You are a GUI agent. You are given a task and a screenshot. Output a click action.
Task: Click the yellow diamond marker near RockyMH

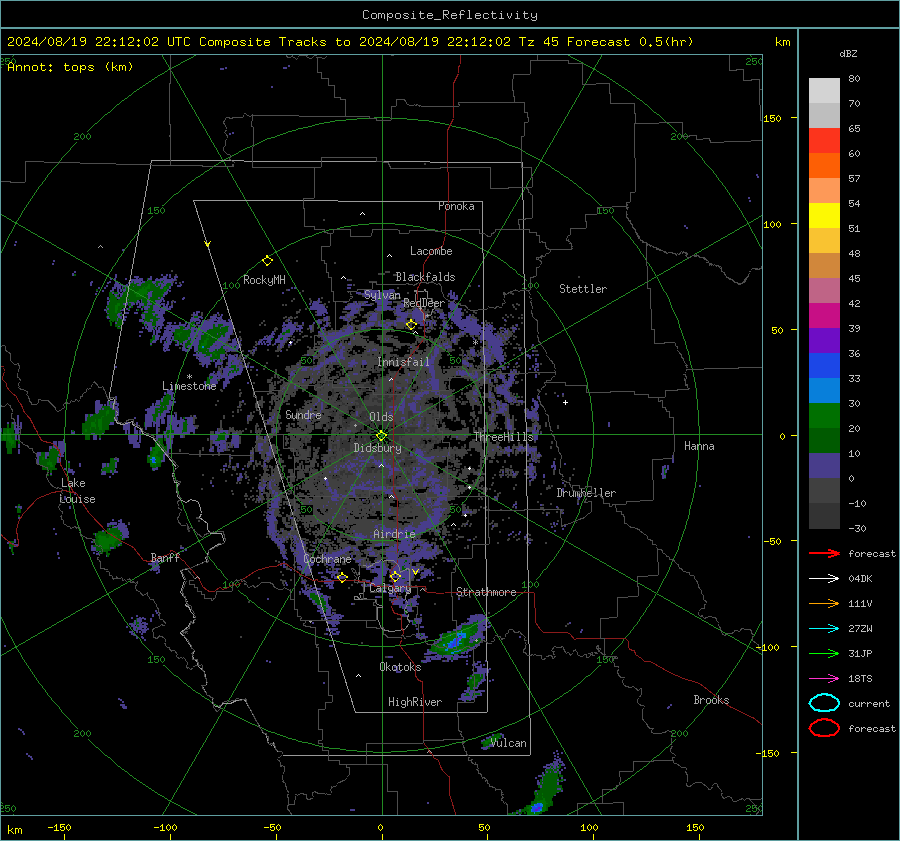pos(267,261)
